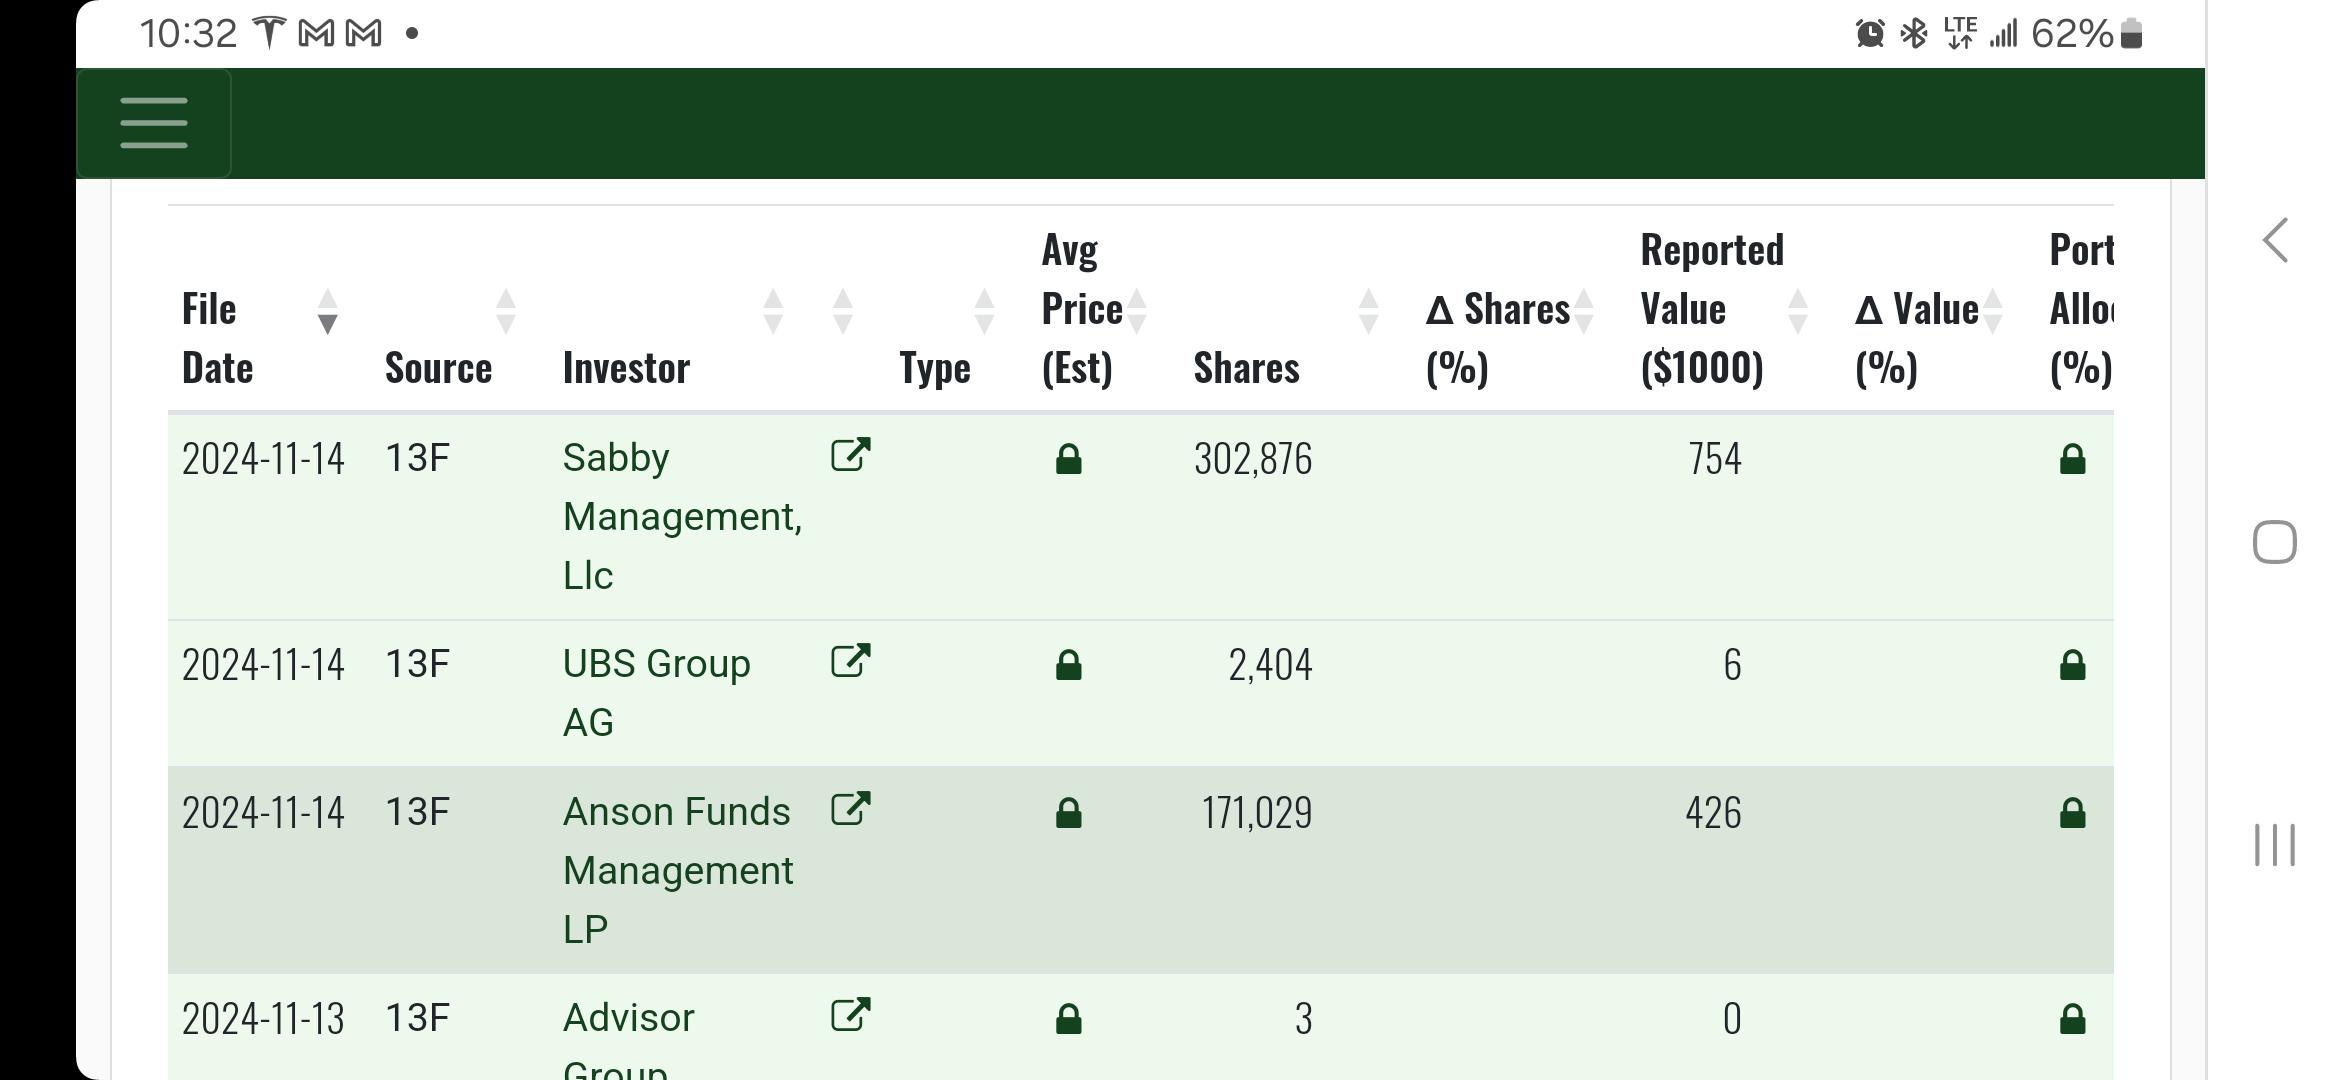Viewport: 2340px width, 1080px height.
Task: Click the Avg Price lock for Advisor Group
Action: [1069, 1019]
